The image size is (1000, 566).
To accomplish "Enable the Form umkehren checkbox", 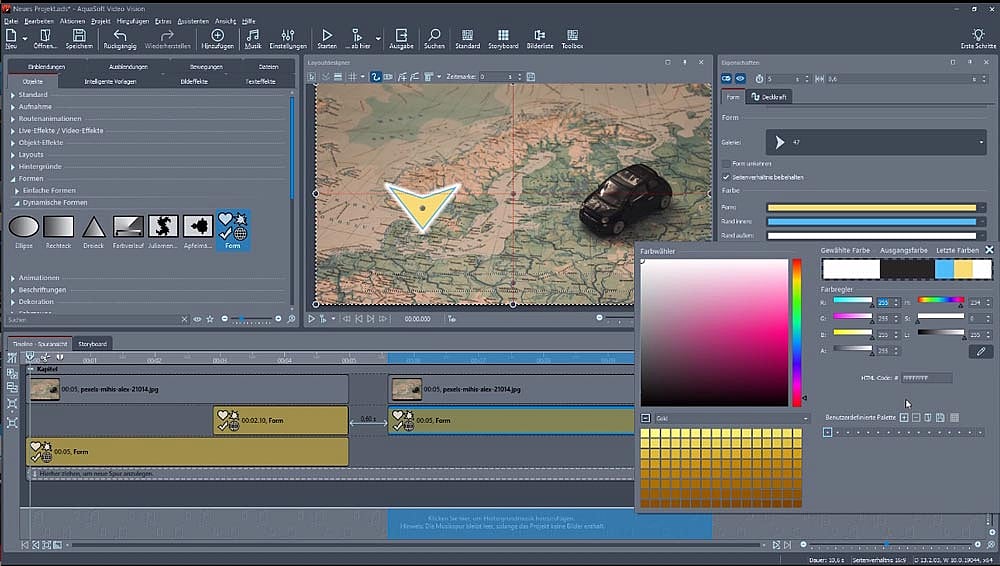I will pyautogui.click(x=726, y=164).
